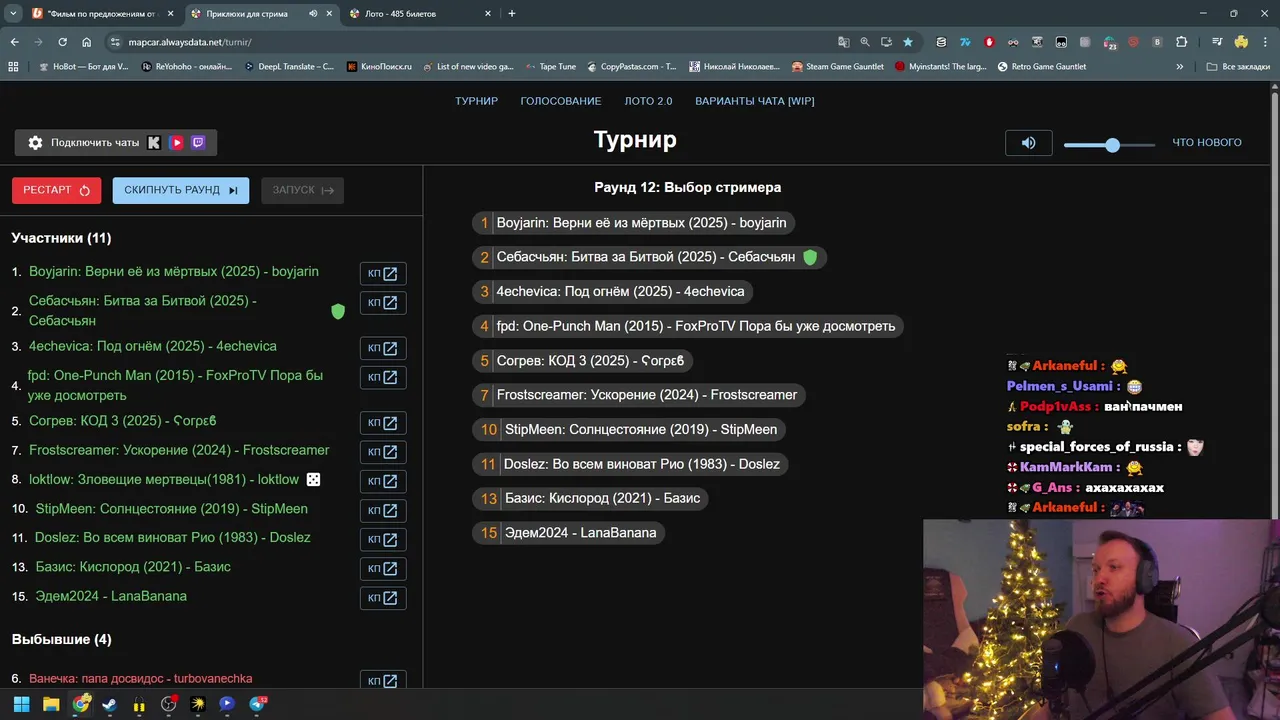
Task: Adjust the volume slider
Action: 1109,145
